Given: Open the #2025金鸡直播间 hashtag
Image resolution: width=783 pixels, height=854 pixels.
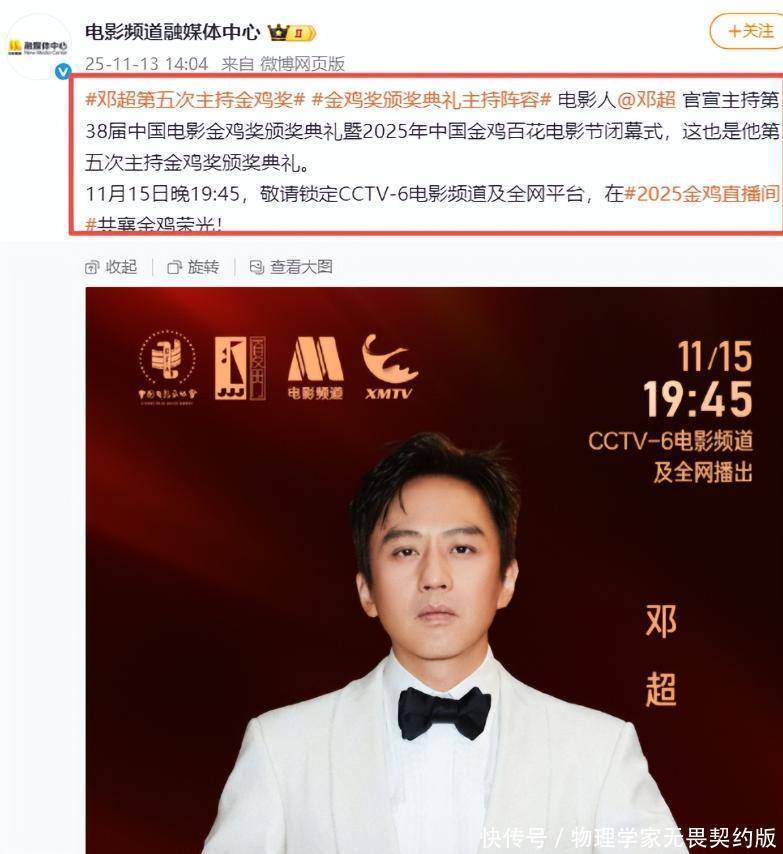Looking at the screenshot, I should point(702,193).
